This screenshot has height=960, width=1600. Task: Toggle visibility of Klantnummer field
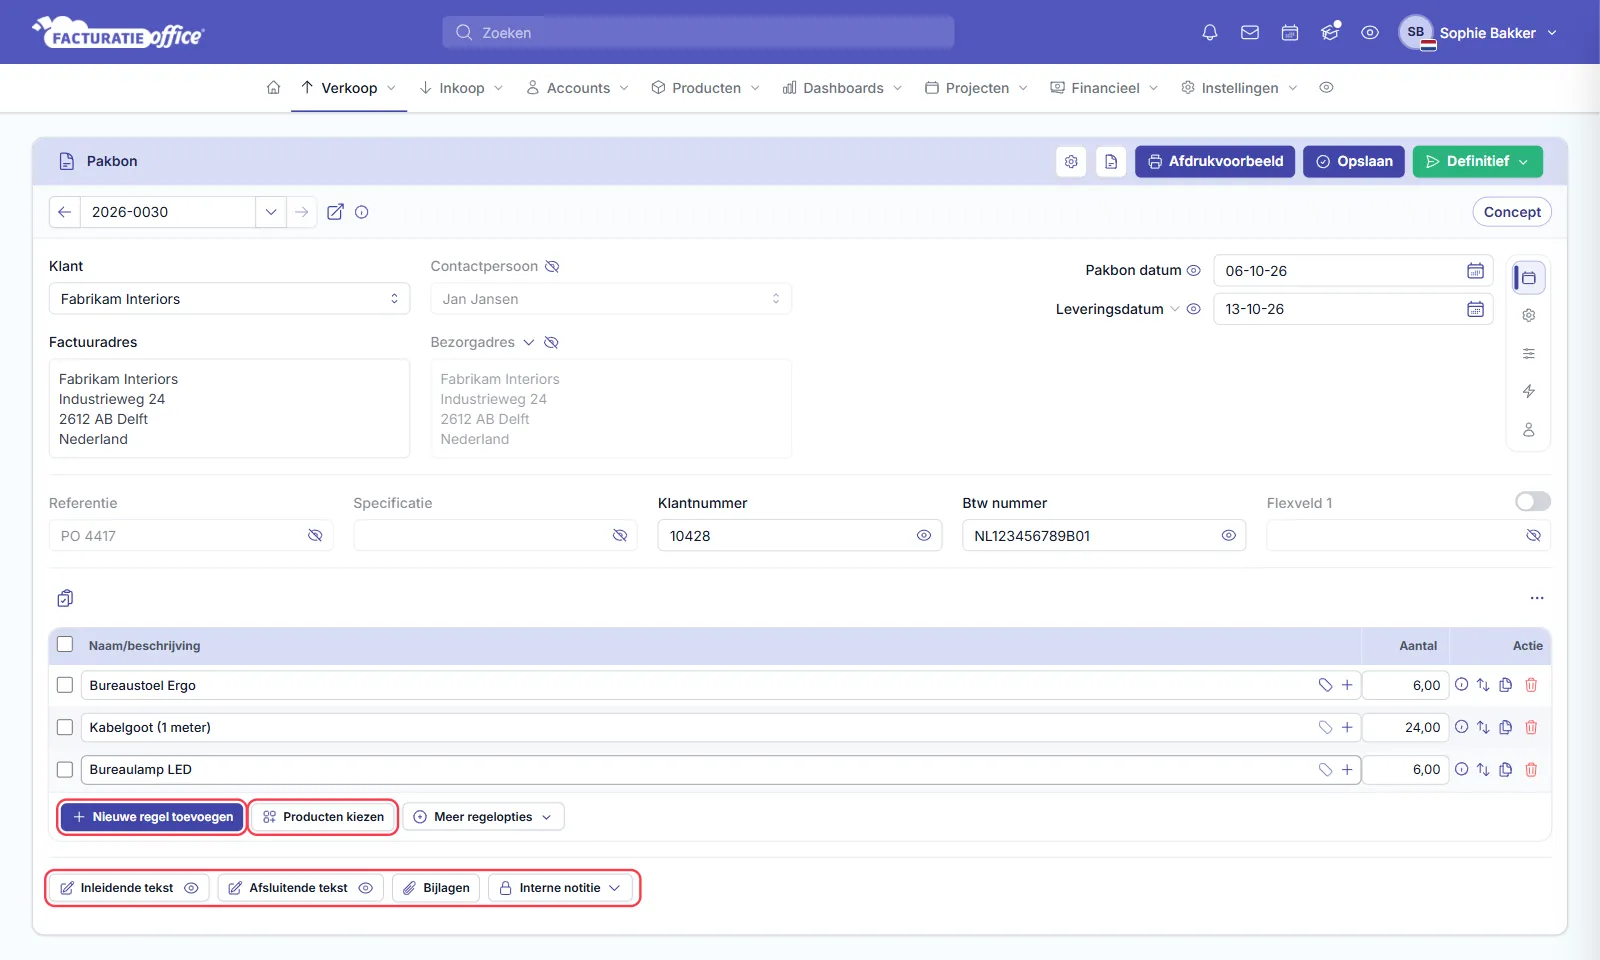(924, 535)
